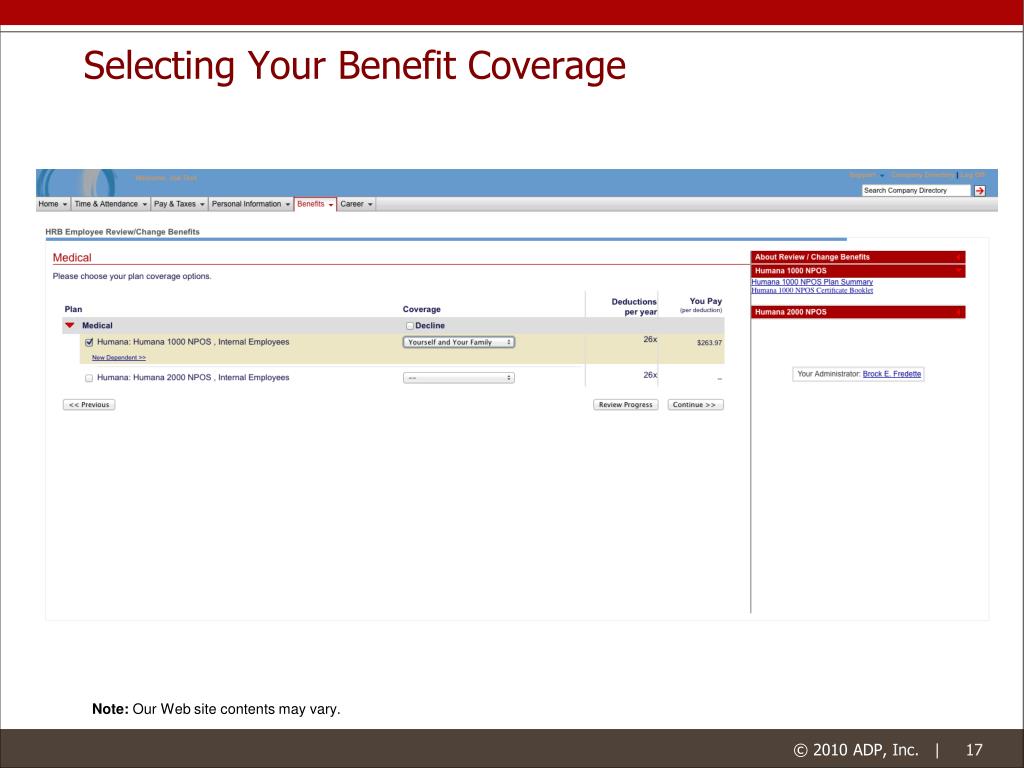Click the << Previous button
Image resolution: width=1024 pixels, height=768 pixels.
pyautogui.click(x=89, y=405)
